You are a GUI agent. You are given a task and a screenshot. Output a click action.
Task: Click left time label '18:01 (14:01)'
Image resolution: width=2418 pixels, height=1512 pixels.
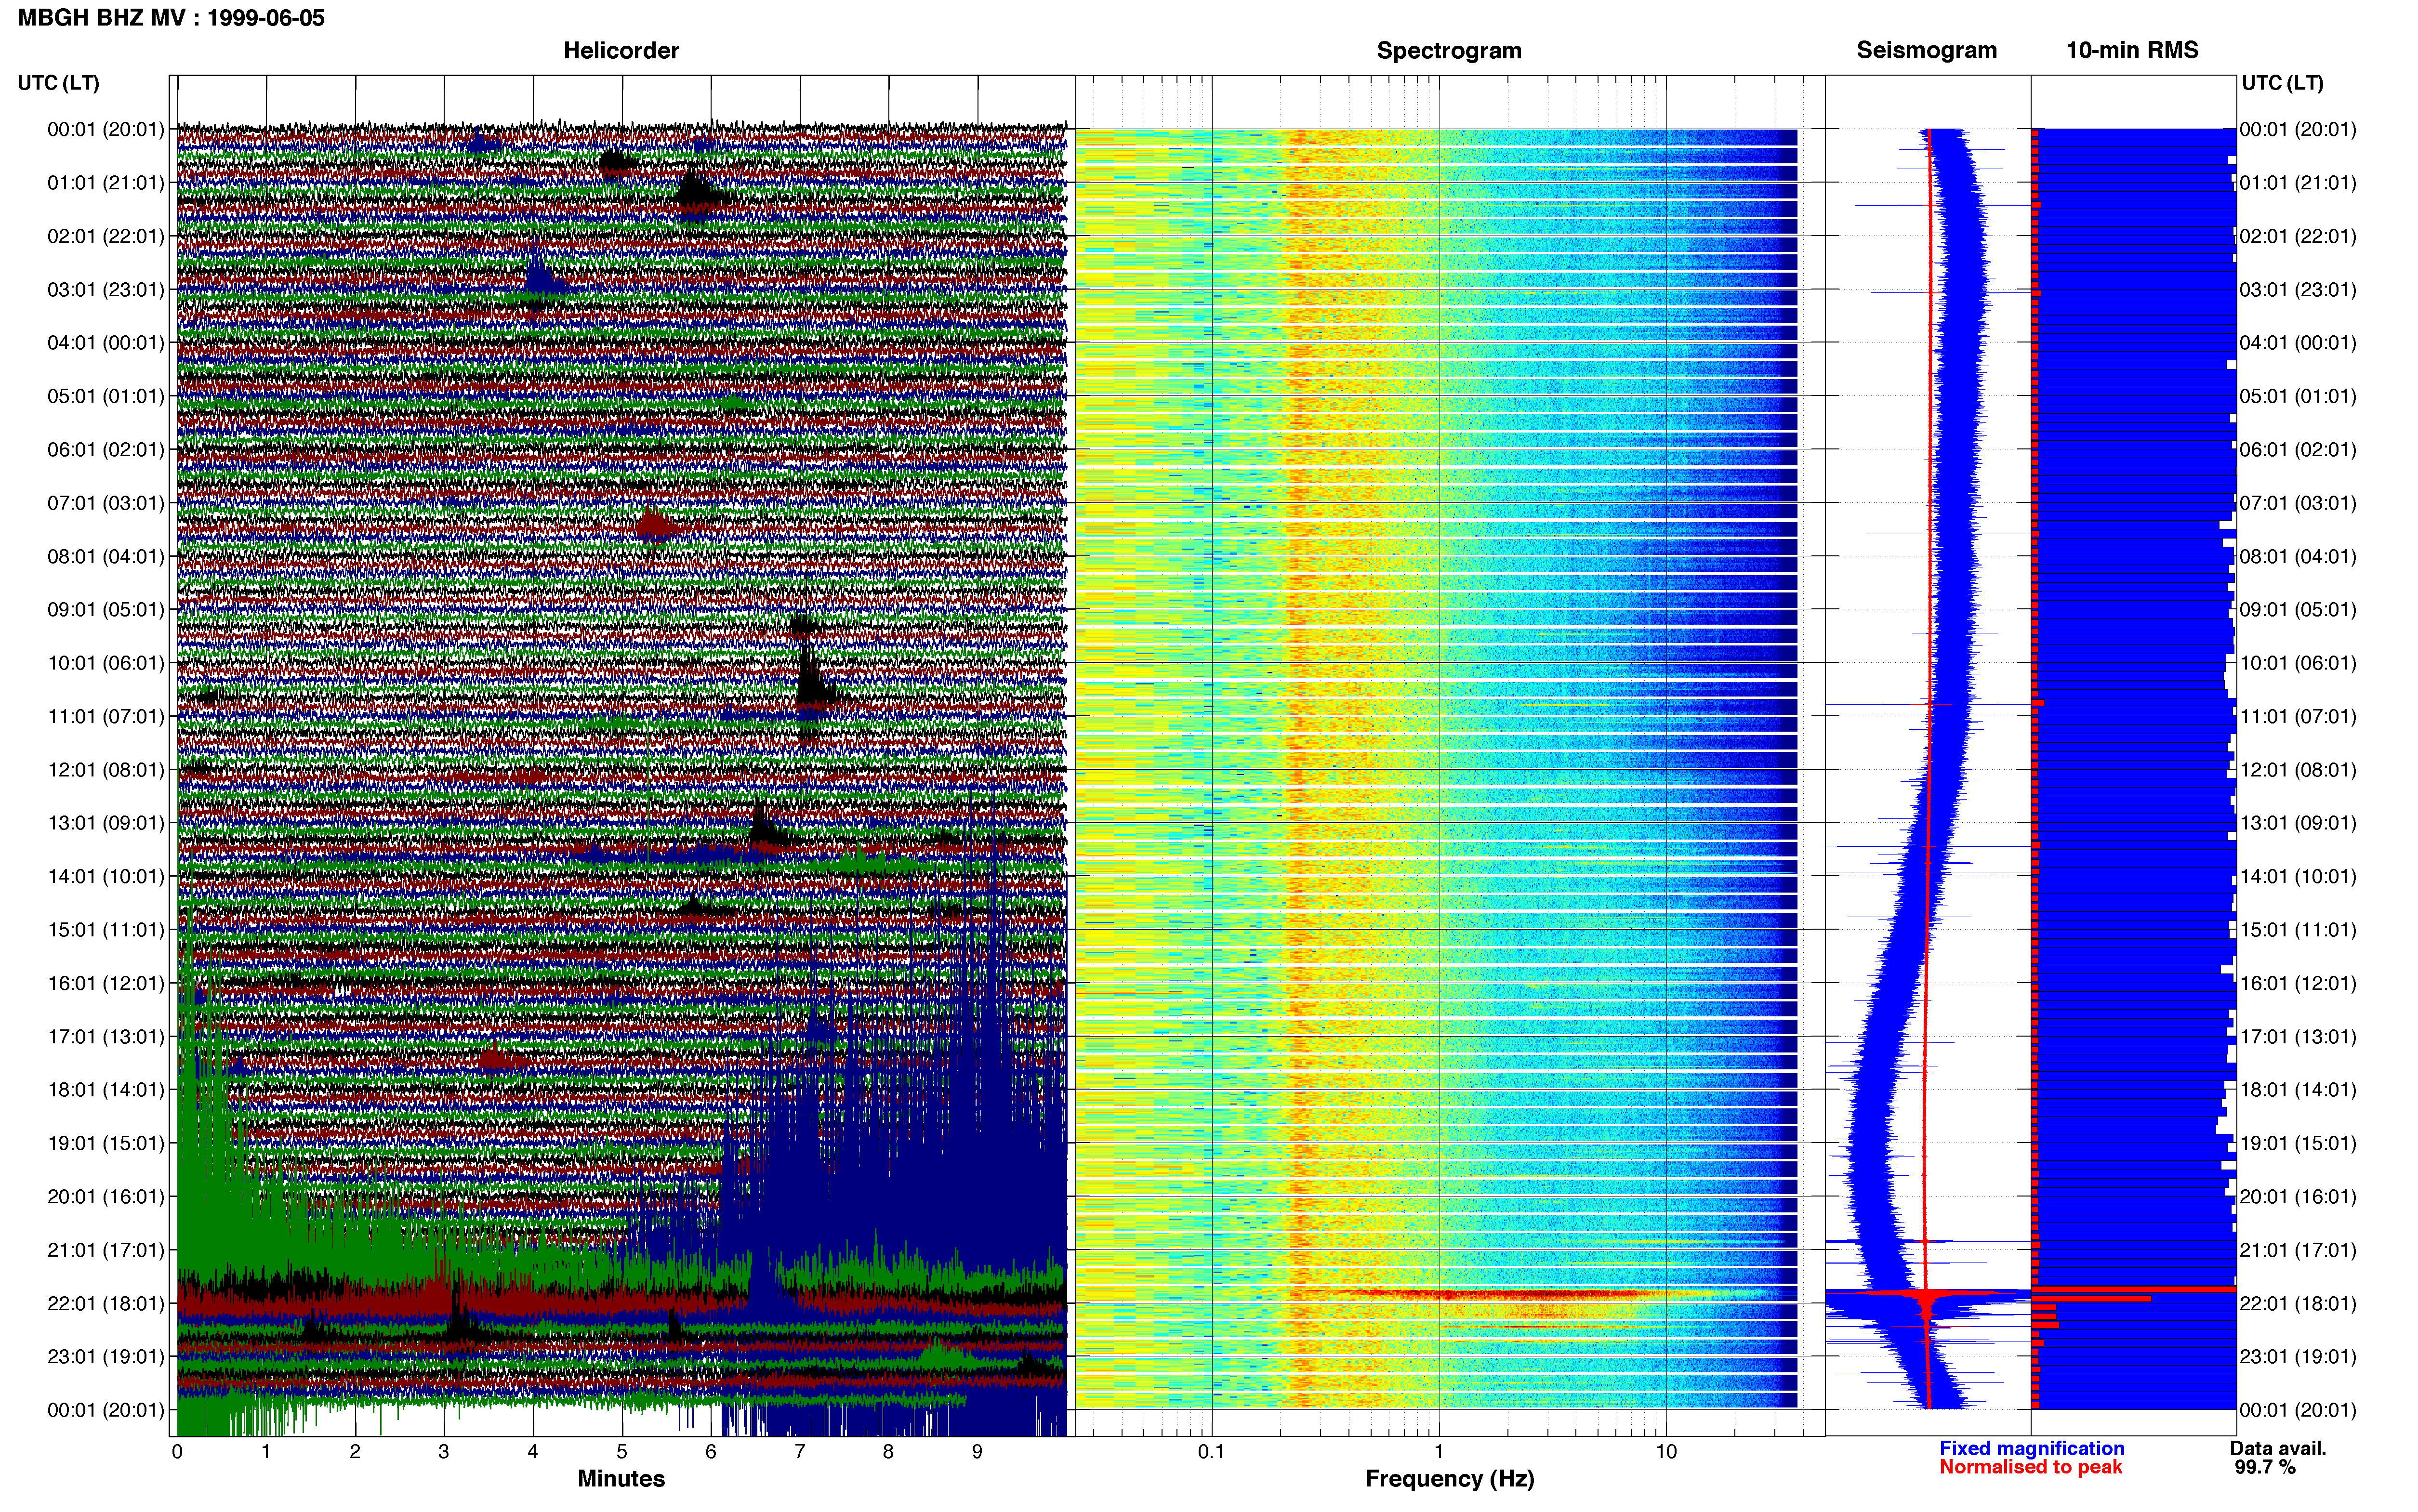pos(106,1090)
